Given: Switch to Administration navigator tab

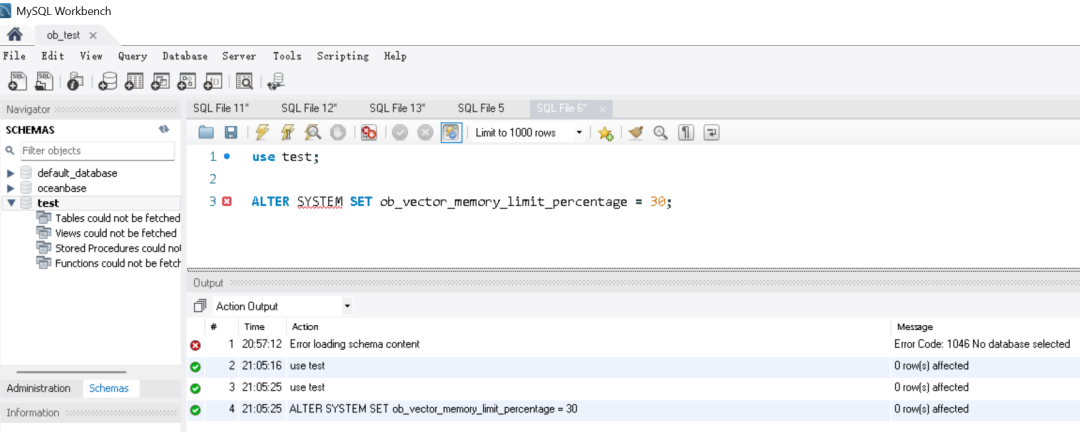Looking at the screenshot, I should click(39, 388).
